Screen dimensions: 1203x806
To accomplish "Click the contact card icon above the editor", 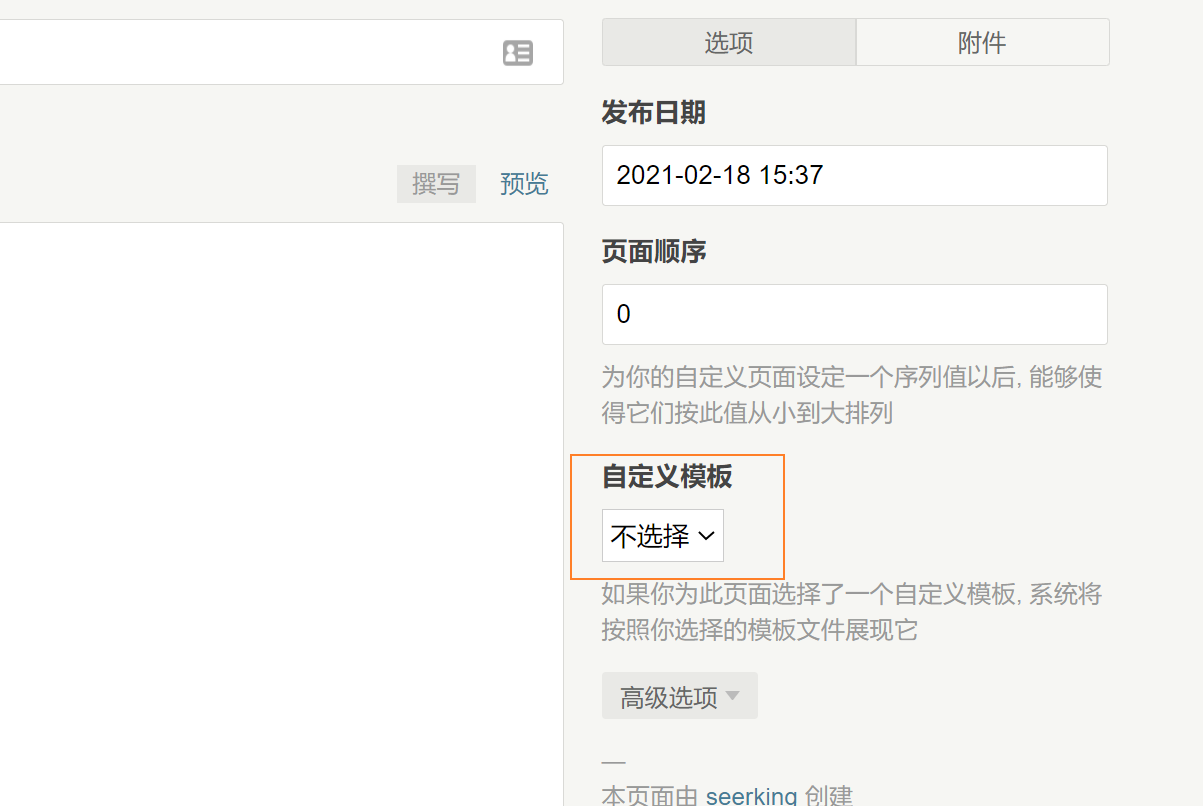I will click(x=518, y=52).
